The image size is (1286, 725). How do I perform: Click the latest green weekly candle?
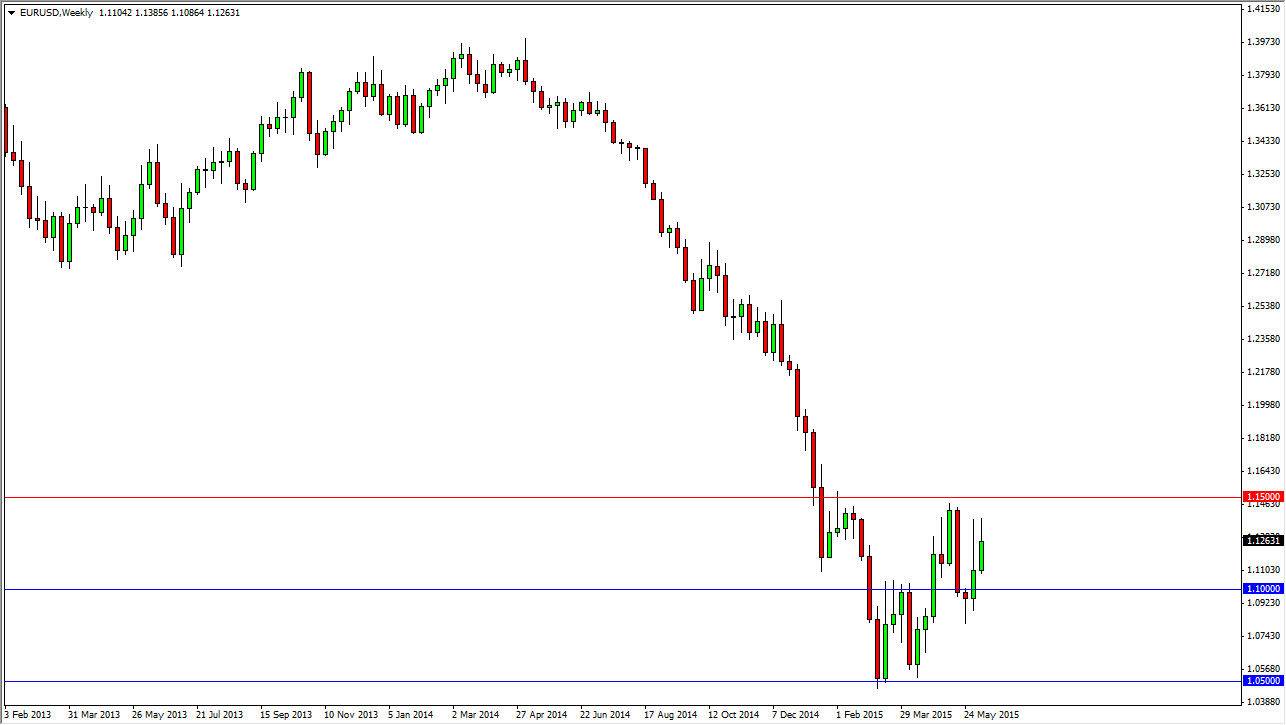(x=982, y=556)
